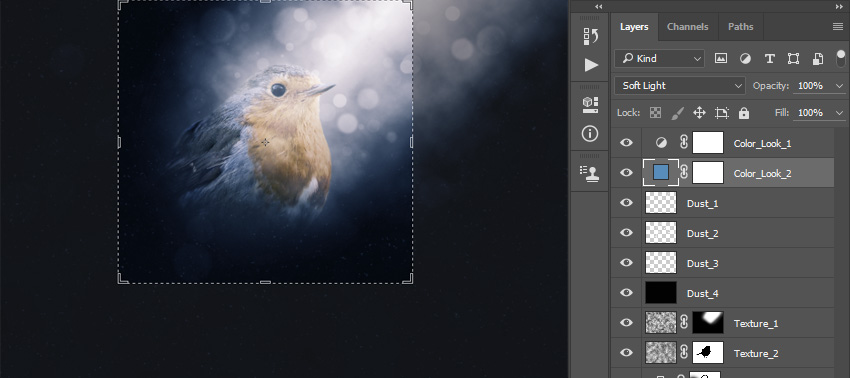Hide the Color_Look_1 layer
The width and height of the screenshot is (850, 378).
click(626, 143)
